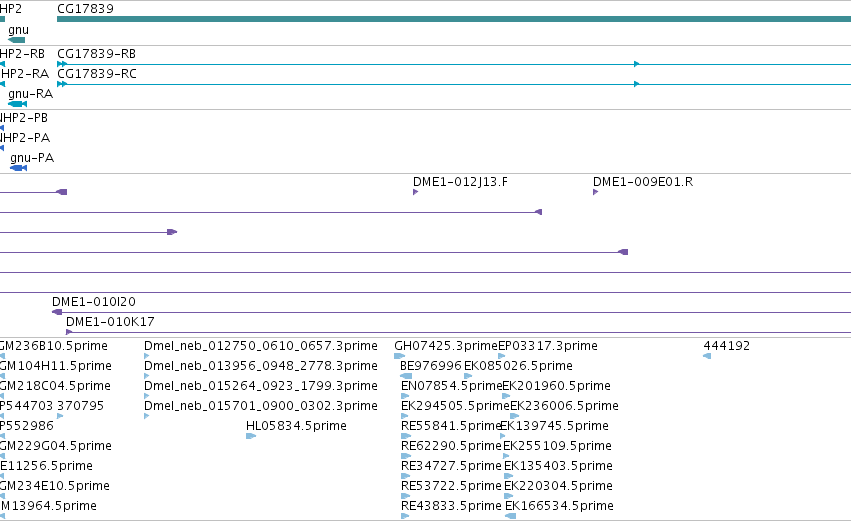This screenshot has height=521, width=851.
Task: Open Dmel_neb_013956_0948_2778.3prime label
Action: tap(261, 366)
